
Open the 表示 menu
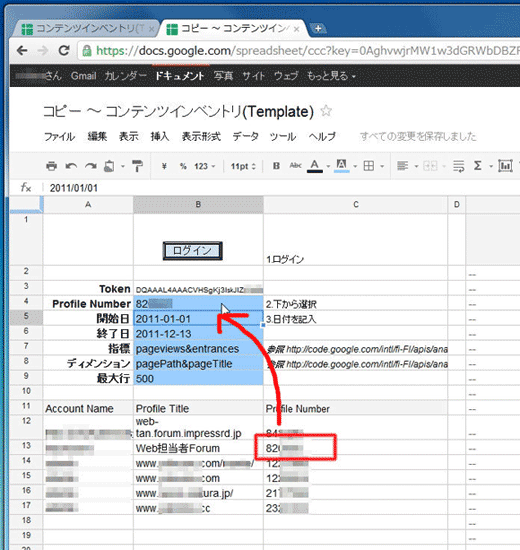tap(129, 136)
